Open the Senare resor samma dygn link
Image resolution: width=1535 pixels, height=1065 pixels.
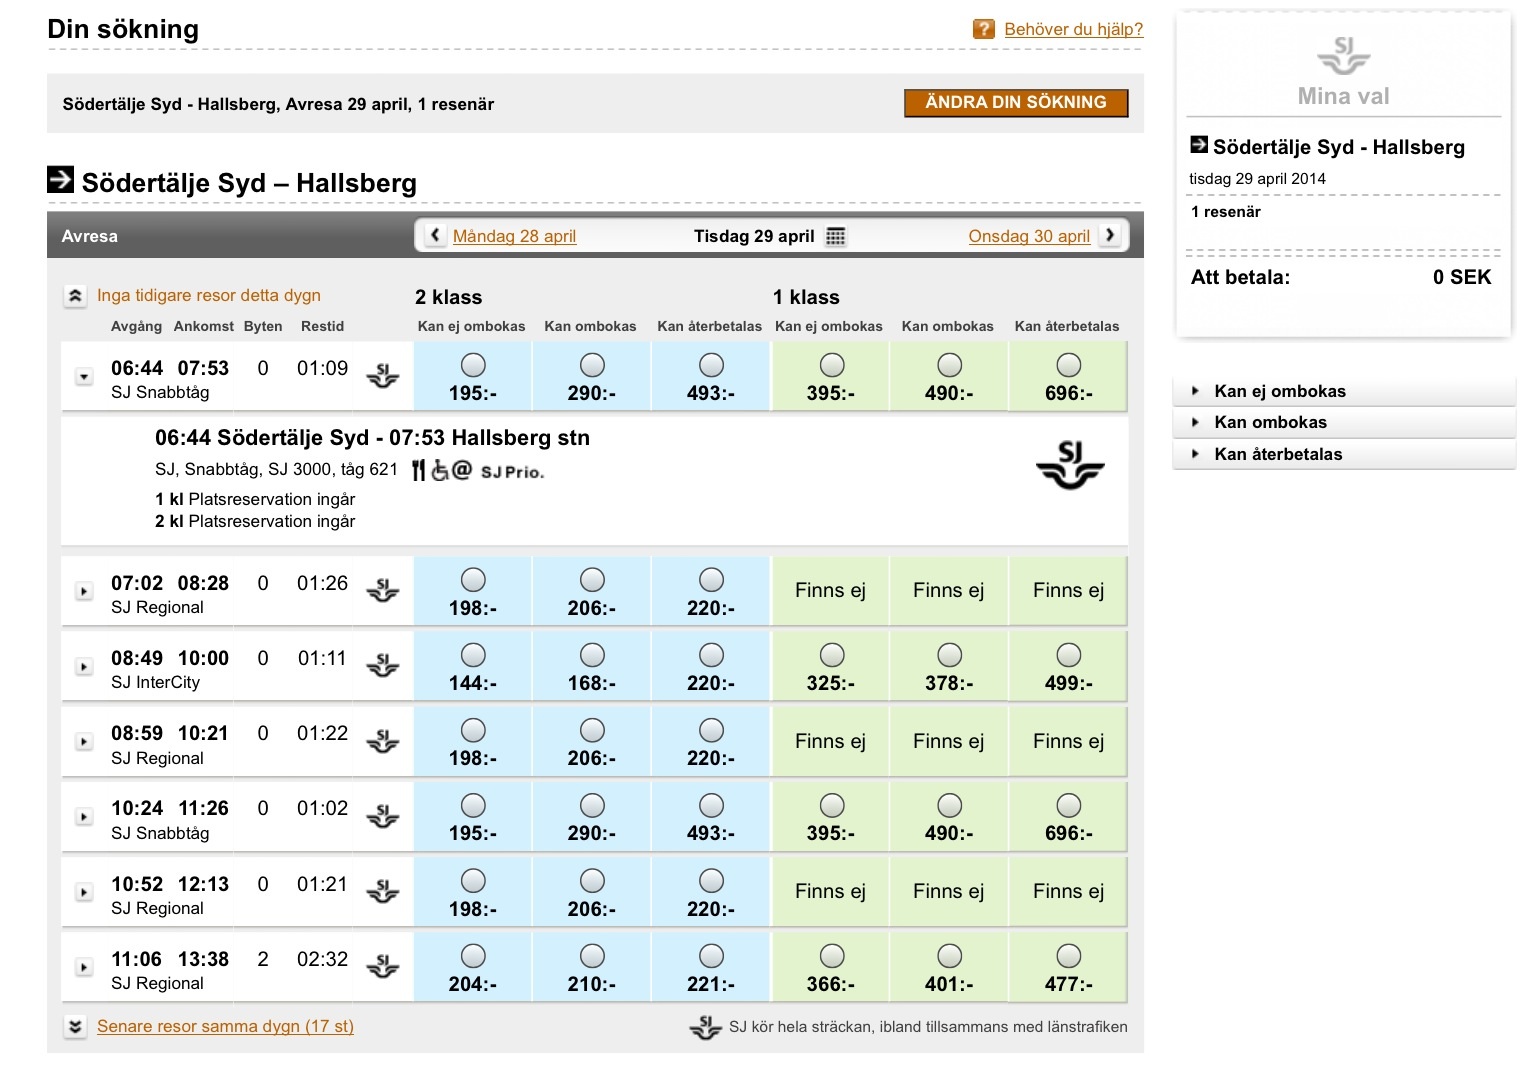225,1027
